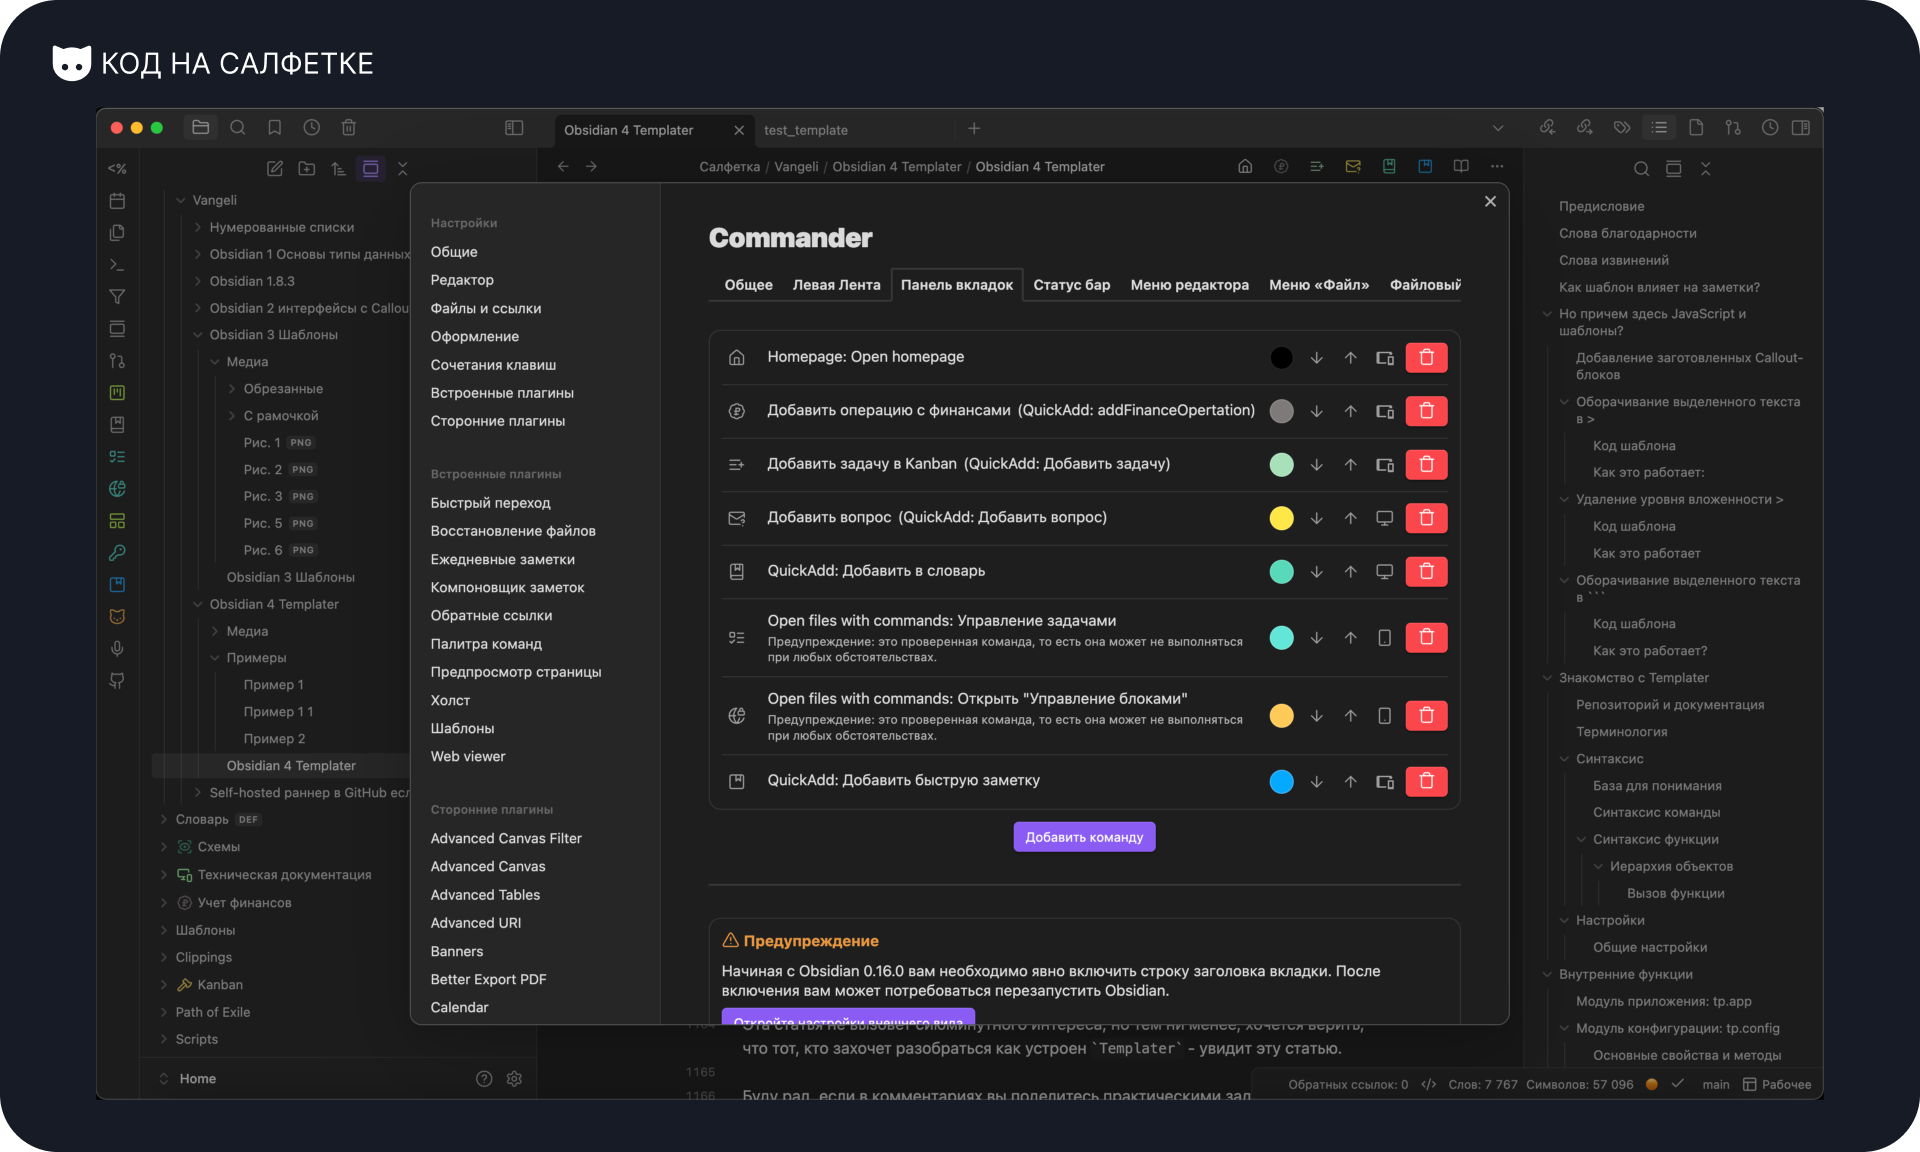Toggle device mode for 'Добавить задачу в Kanban'
Image resolution: width=1920 pixels, height=1152 pixels.
pos(1384,464)
